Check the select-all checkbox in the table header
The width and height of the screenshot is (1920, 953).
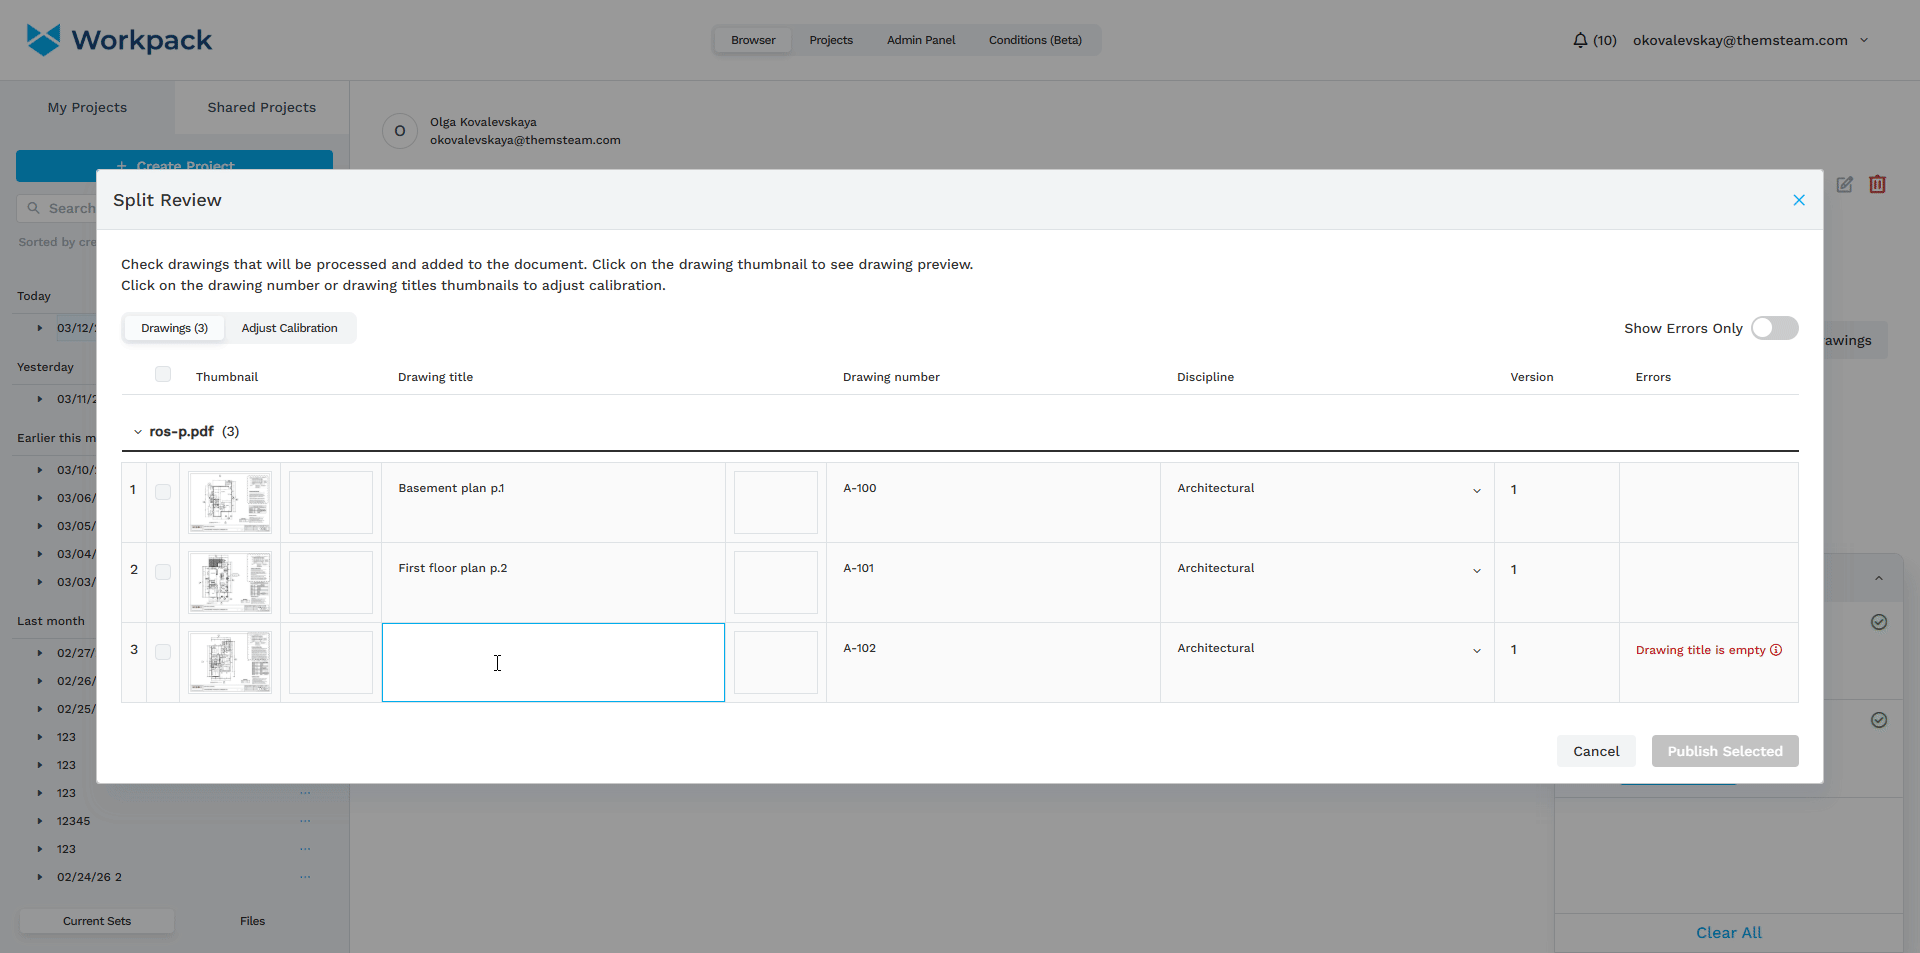point(163,373)
